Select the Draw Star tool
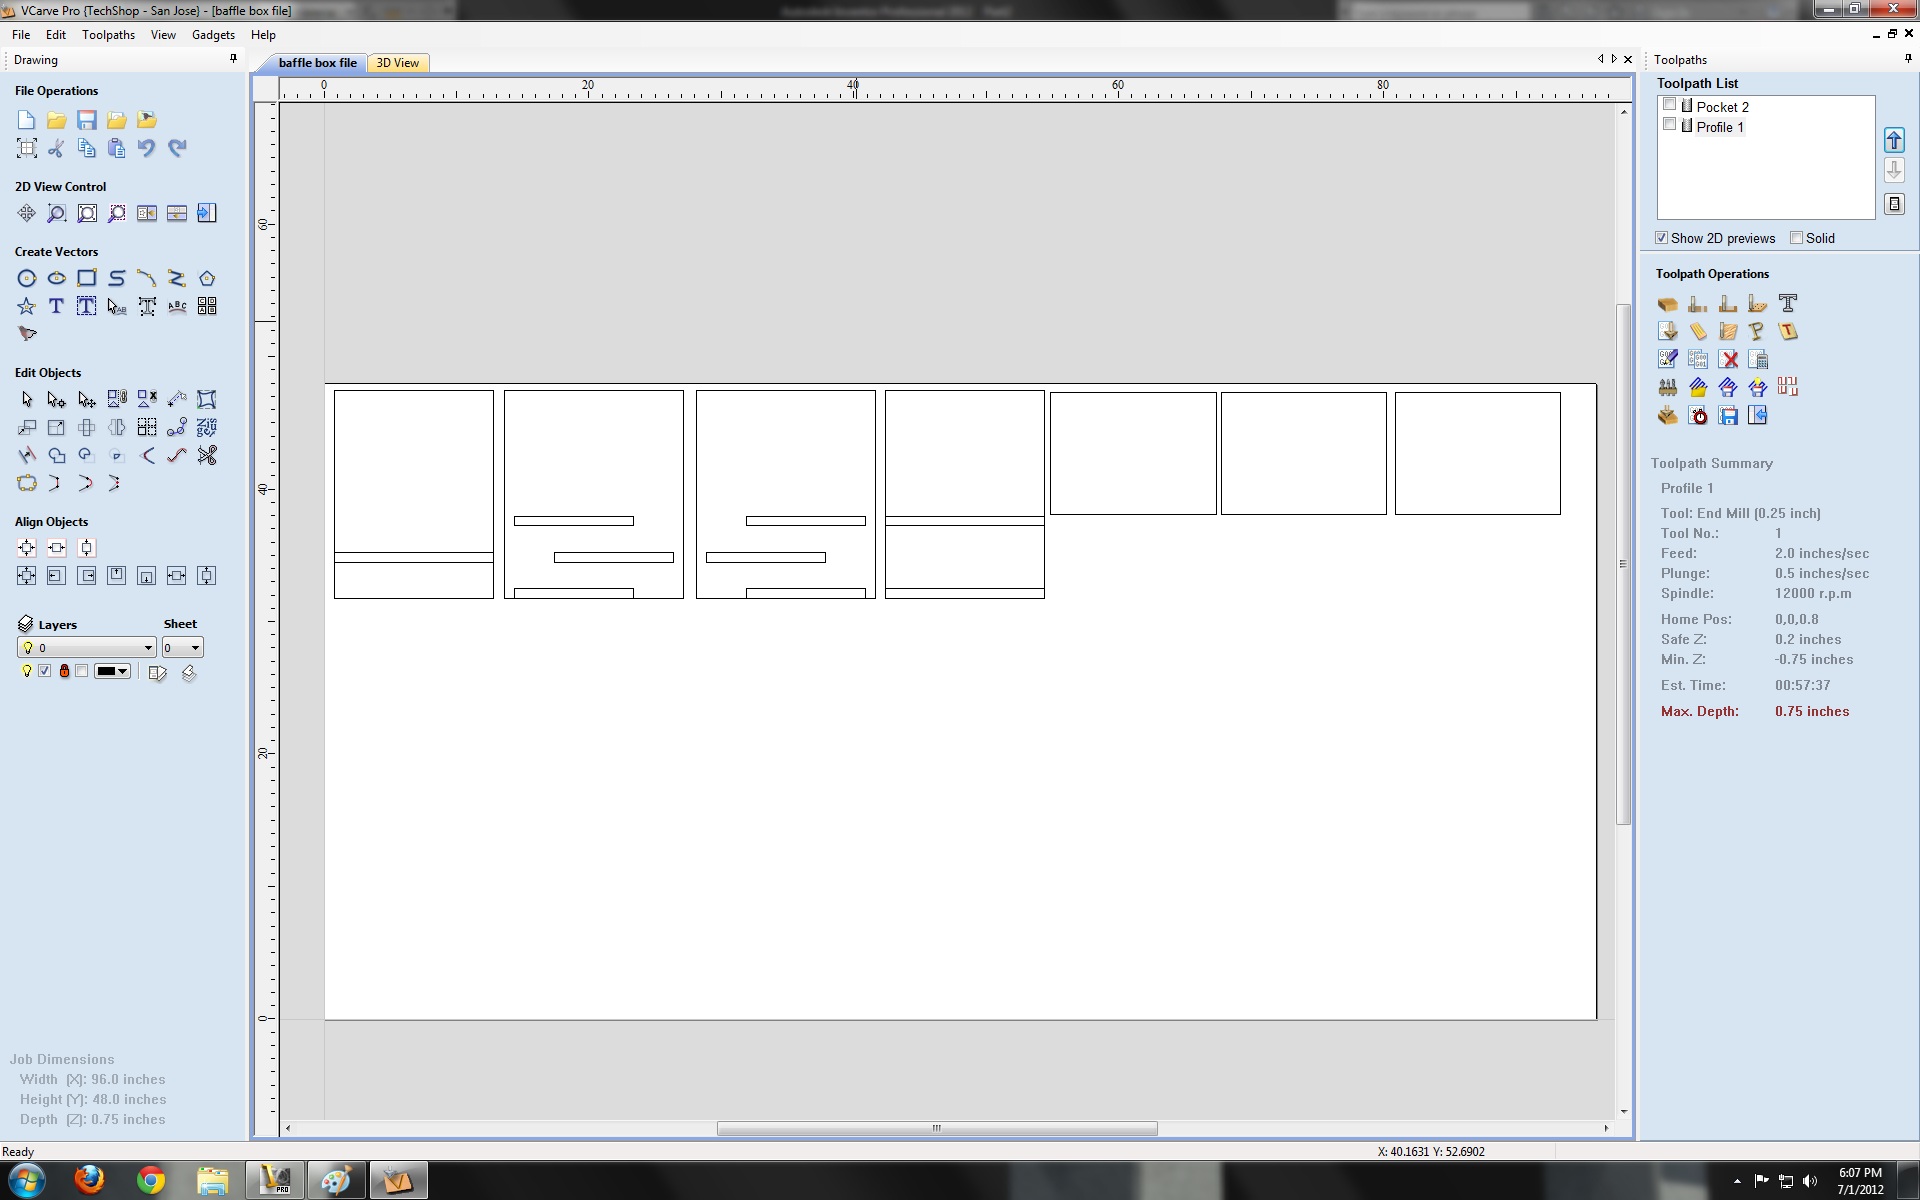This screenshot has width=1920, height=1200. coord(26,306)
